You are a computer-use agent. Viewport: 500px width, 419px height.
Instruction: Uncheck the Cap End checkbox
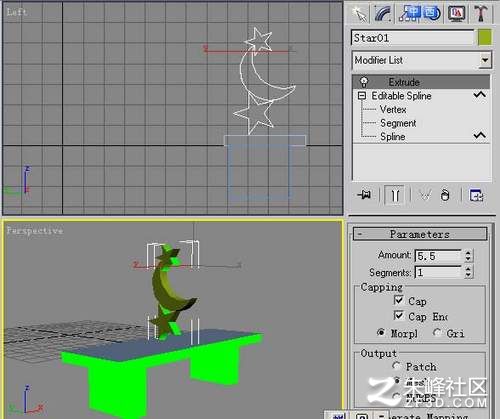pyautogui.click(x=399, y=315)
